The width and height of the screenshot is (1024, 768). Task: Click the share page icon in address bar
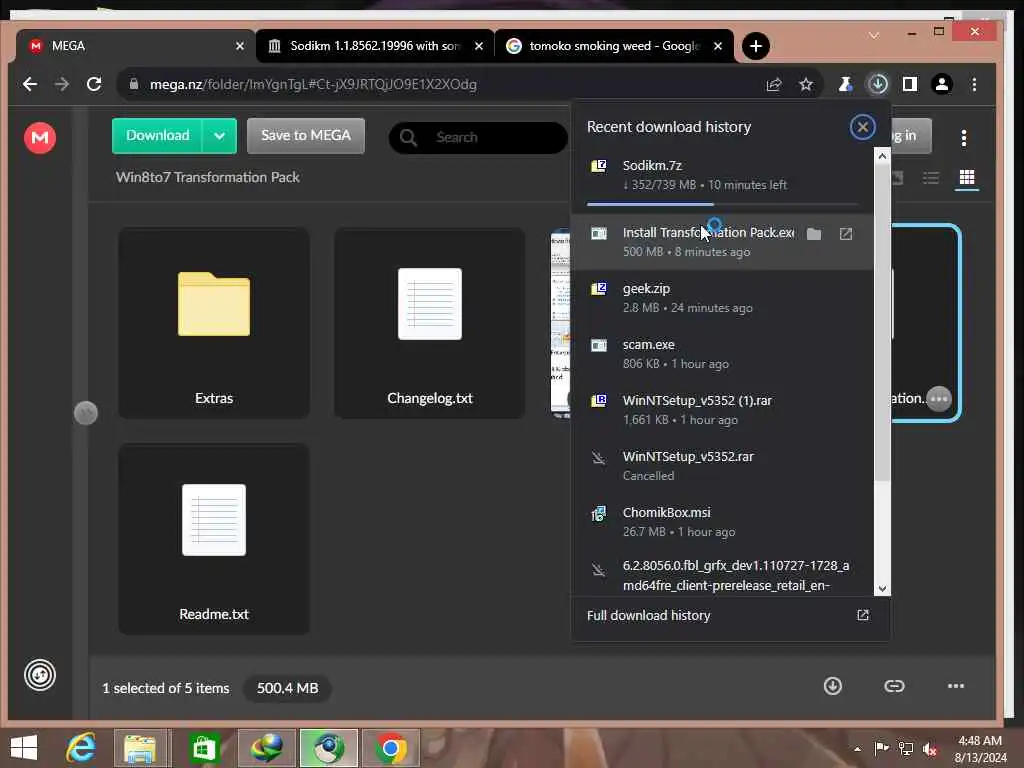click(774, 84)
